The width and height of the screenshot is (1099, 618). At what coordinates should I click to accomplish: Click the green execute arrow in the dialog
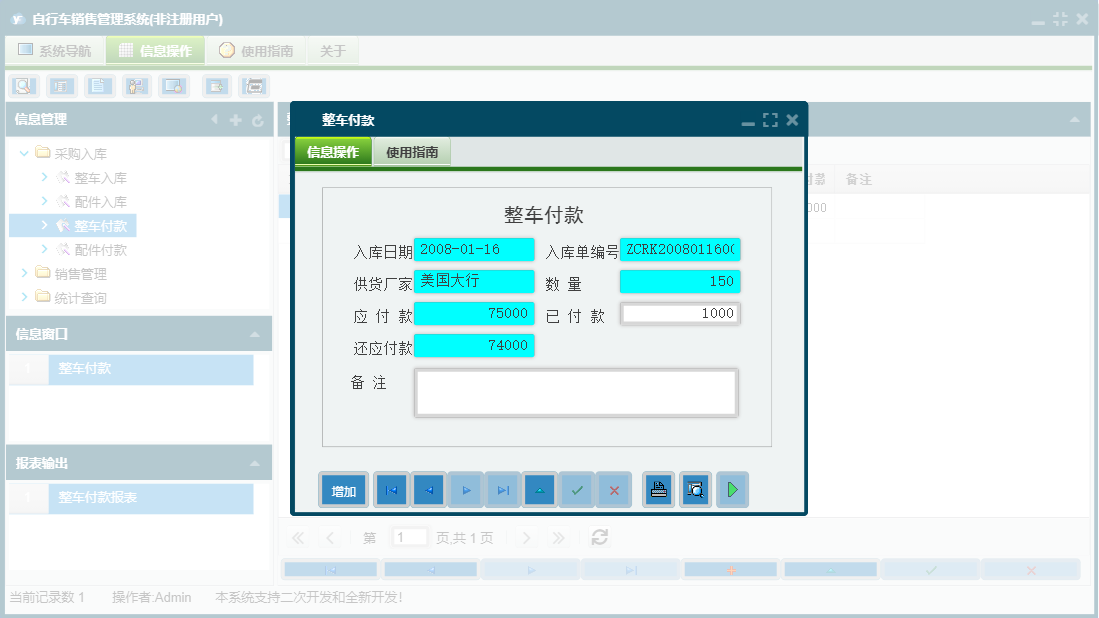732,489
